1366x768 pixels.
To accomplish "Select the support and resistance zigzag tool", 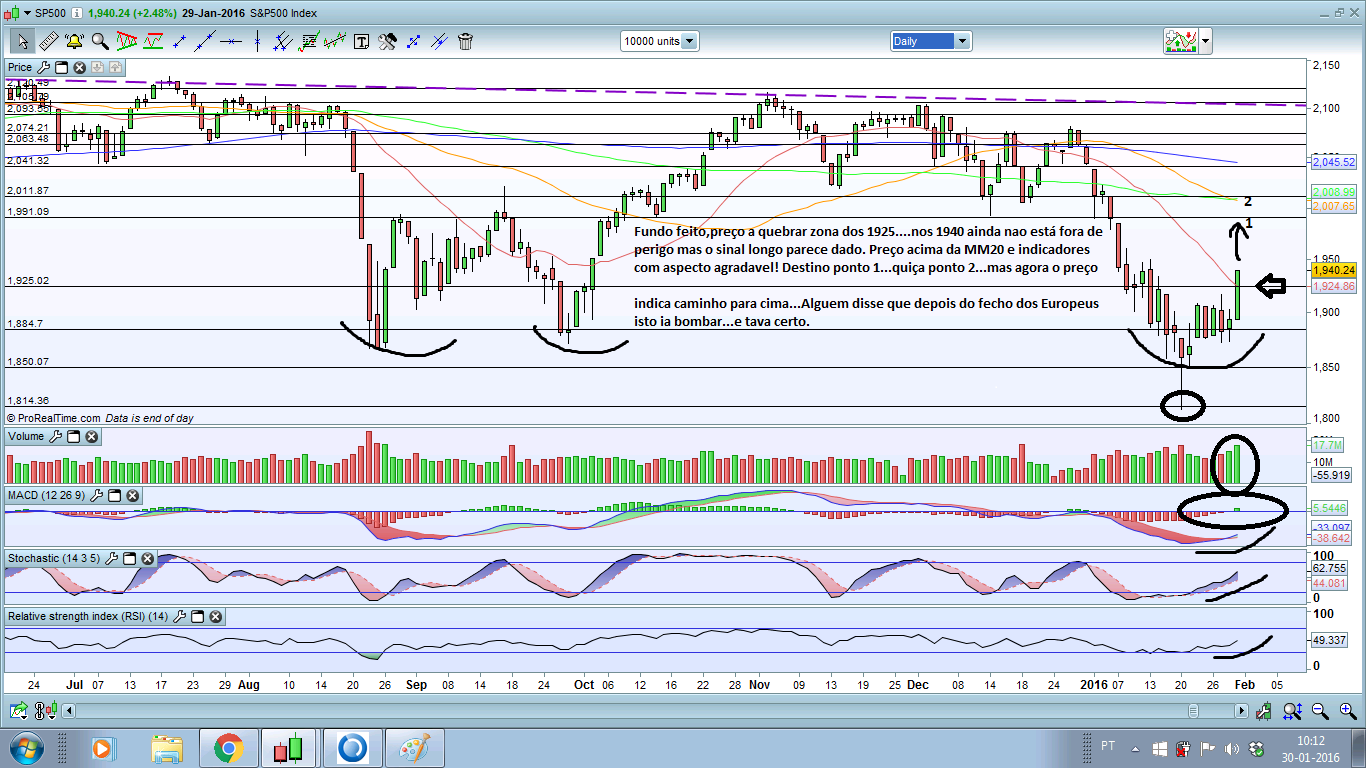I will click(x=153, y=41).
